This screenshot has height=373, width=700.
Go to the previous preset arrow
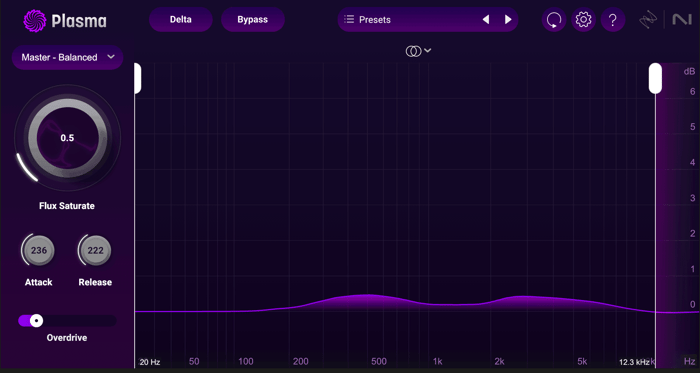[486, 20]
